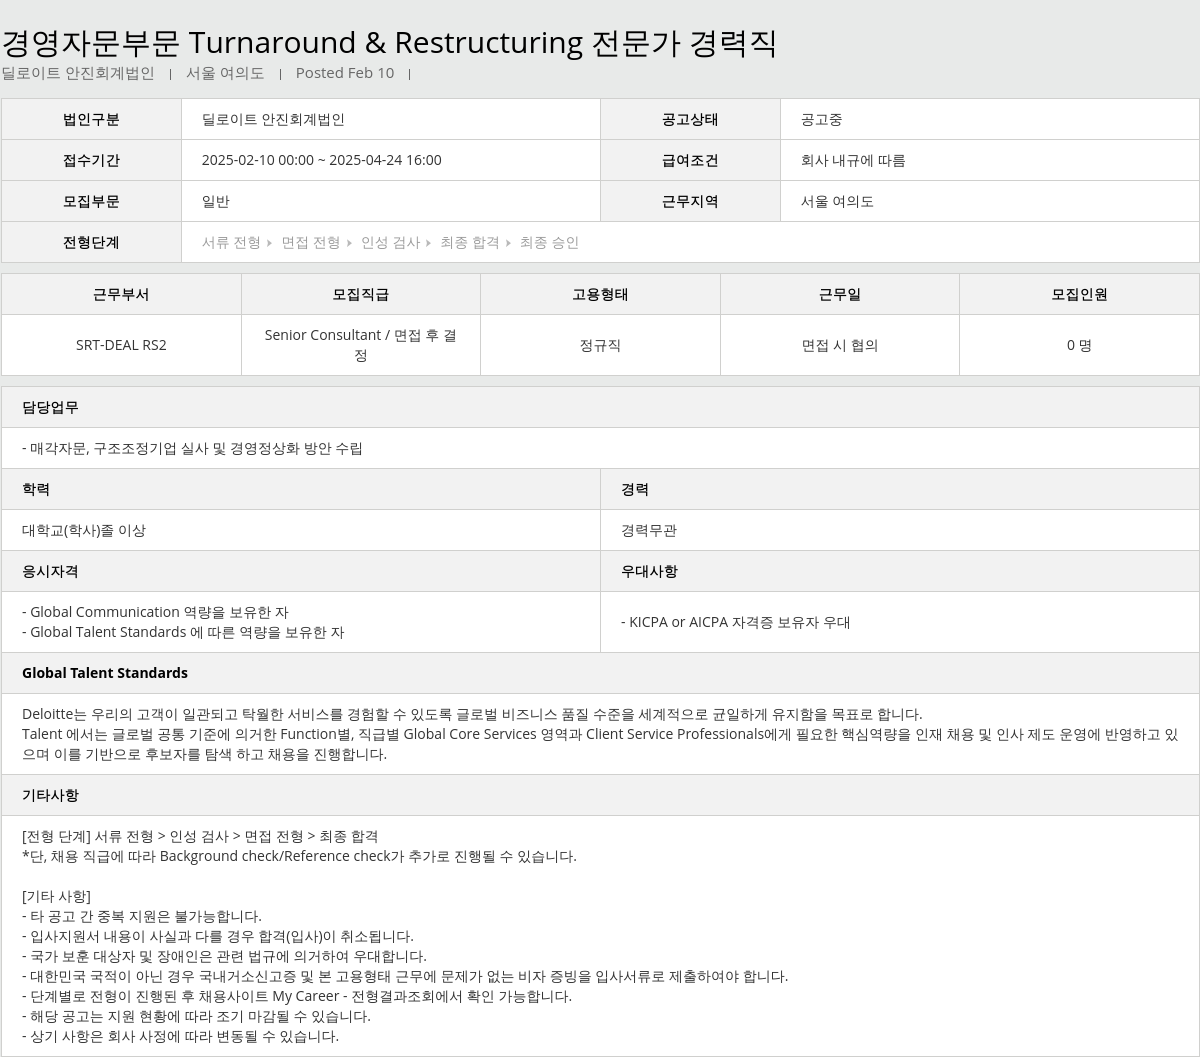Click the 면접 시 협의 cell
Viewport: 1200px width, 1057px height.
(x=840, y=345)
